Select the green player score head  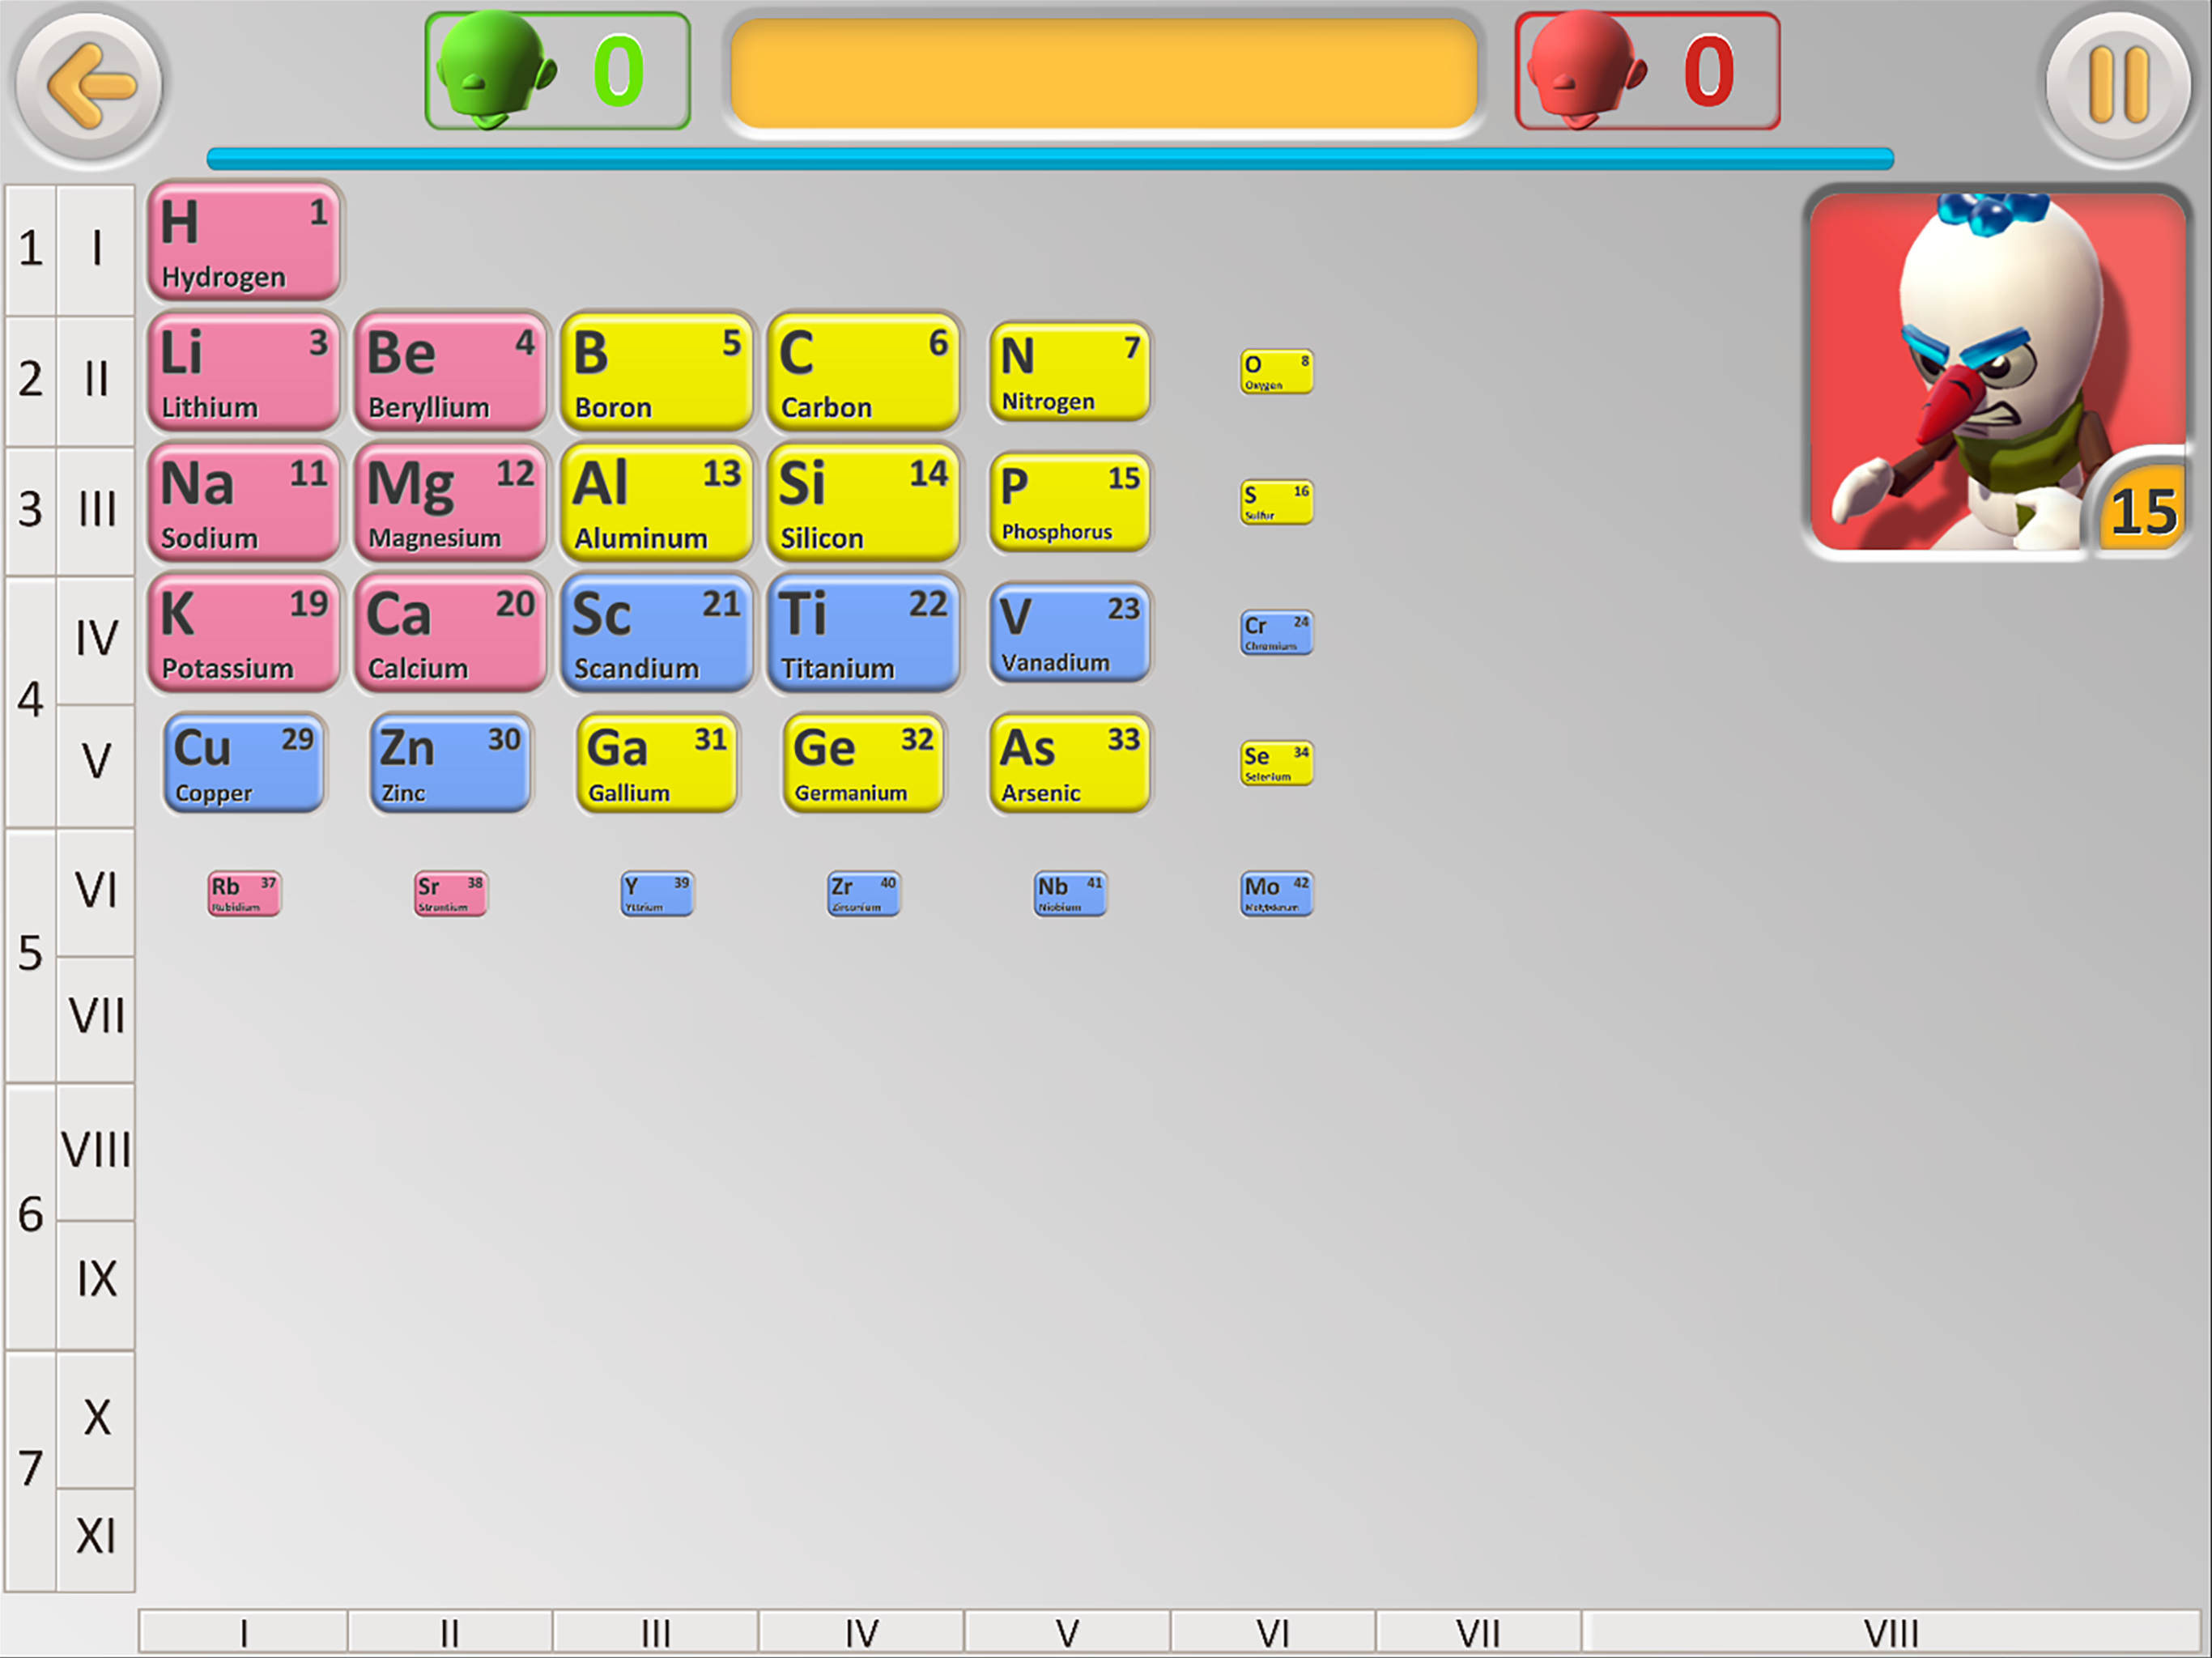tap(496, 70)
